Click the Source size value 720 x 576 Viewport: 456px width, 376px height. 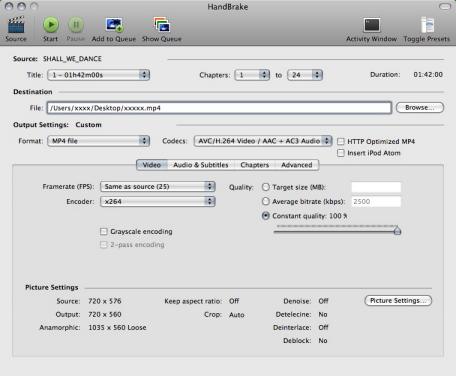pos(105,301)
